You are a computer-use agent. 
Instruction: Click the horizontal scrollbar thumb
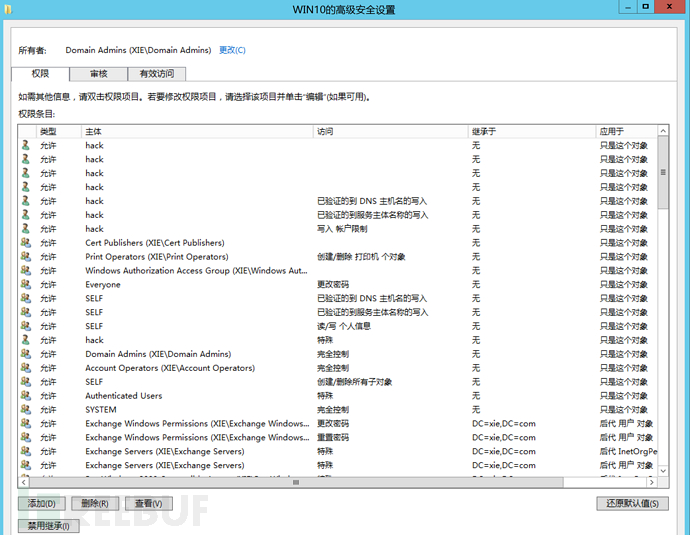click(x=296, y=483)
